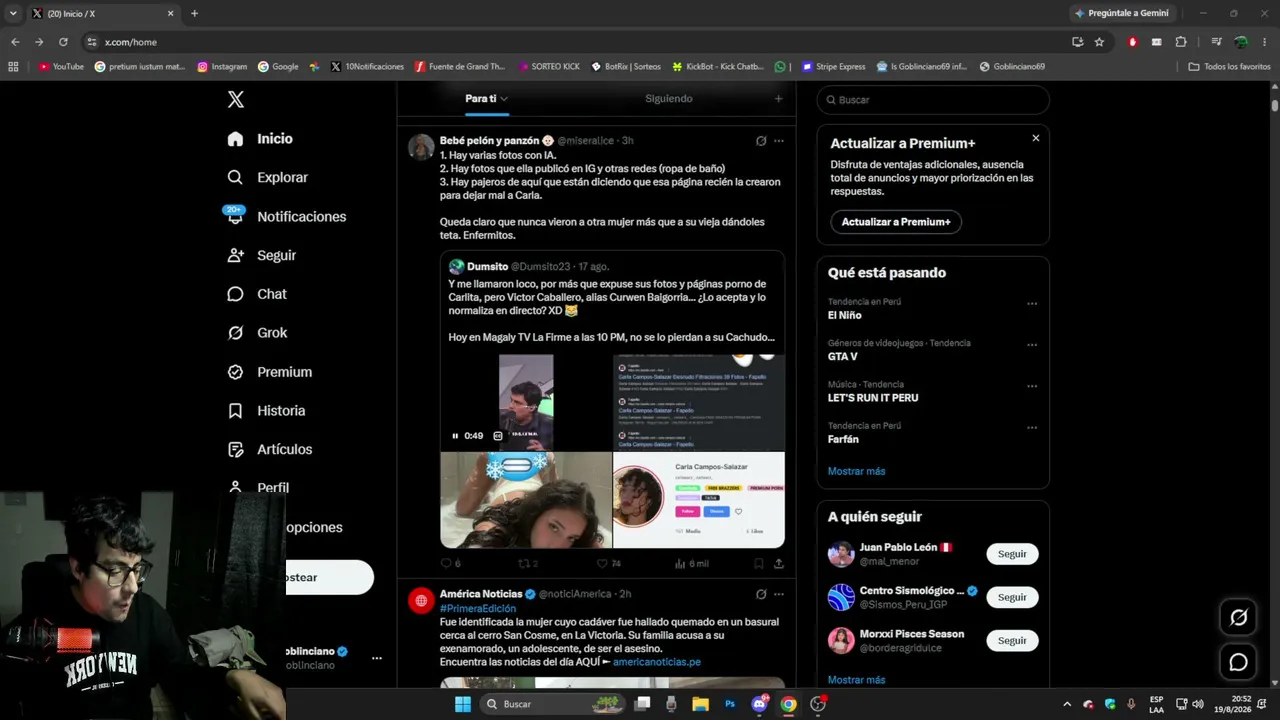Image resolution: width=1280 pixels, height=720 pixels.
Task: Open more options for Farfán trend
Action: [x=1032, y=428]
